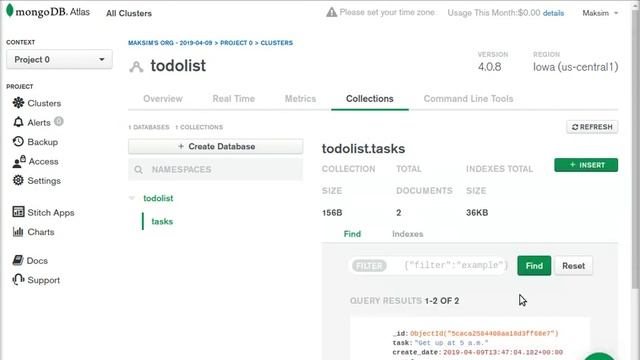The height and width of the screenshot is (360, 640).
Task: Open the Backup clock icon item
Action: click(35, 142)
